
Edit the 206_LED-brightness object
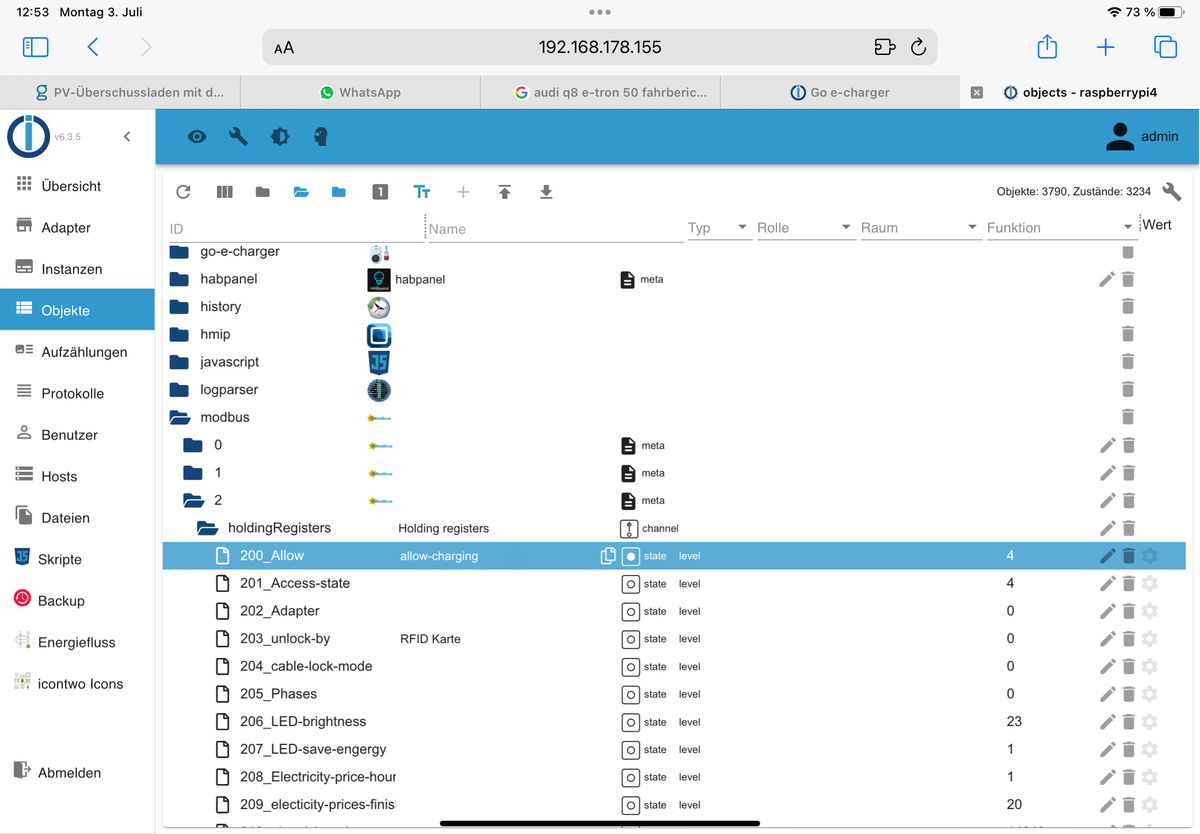point(1107,722)
